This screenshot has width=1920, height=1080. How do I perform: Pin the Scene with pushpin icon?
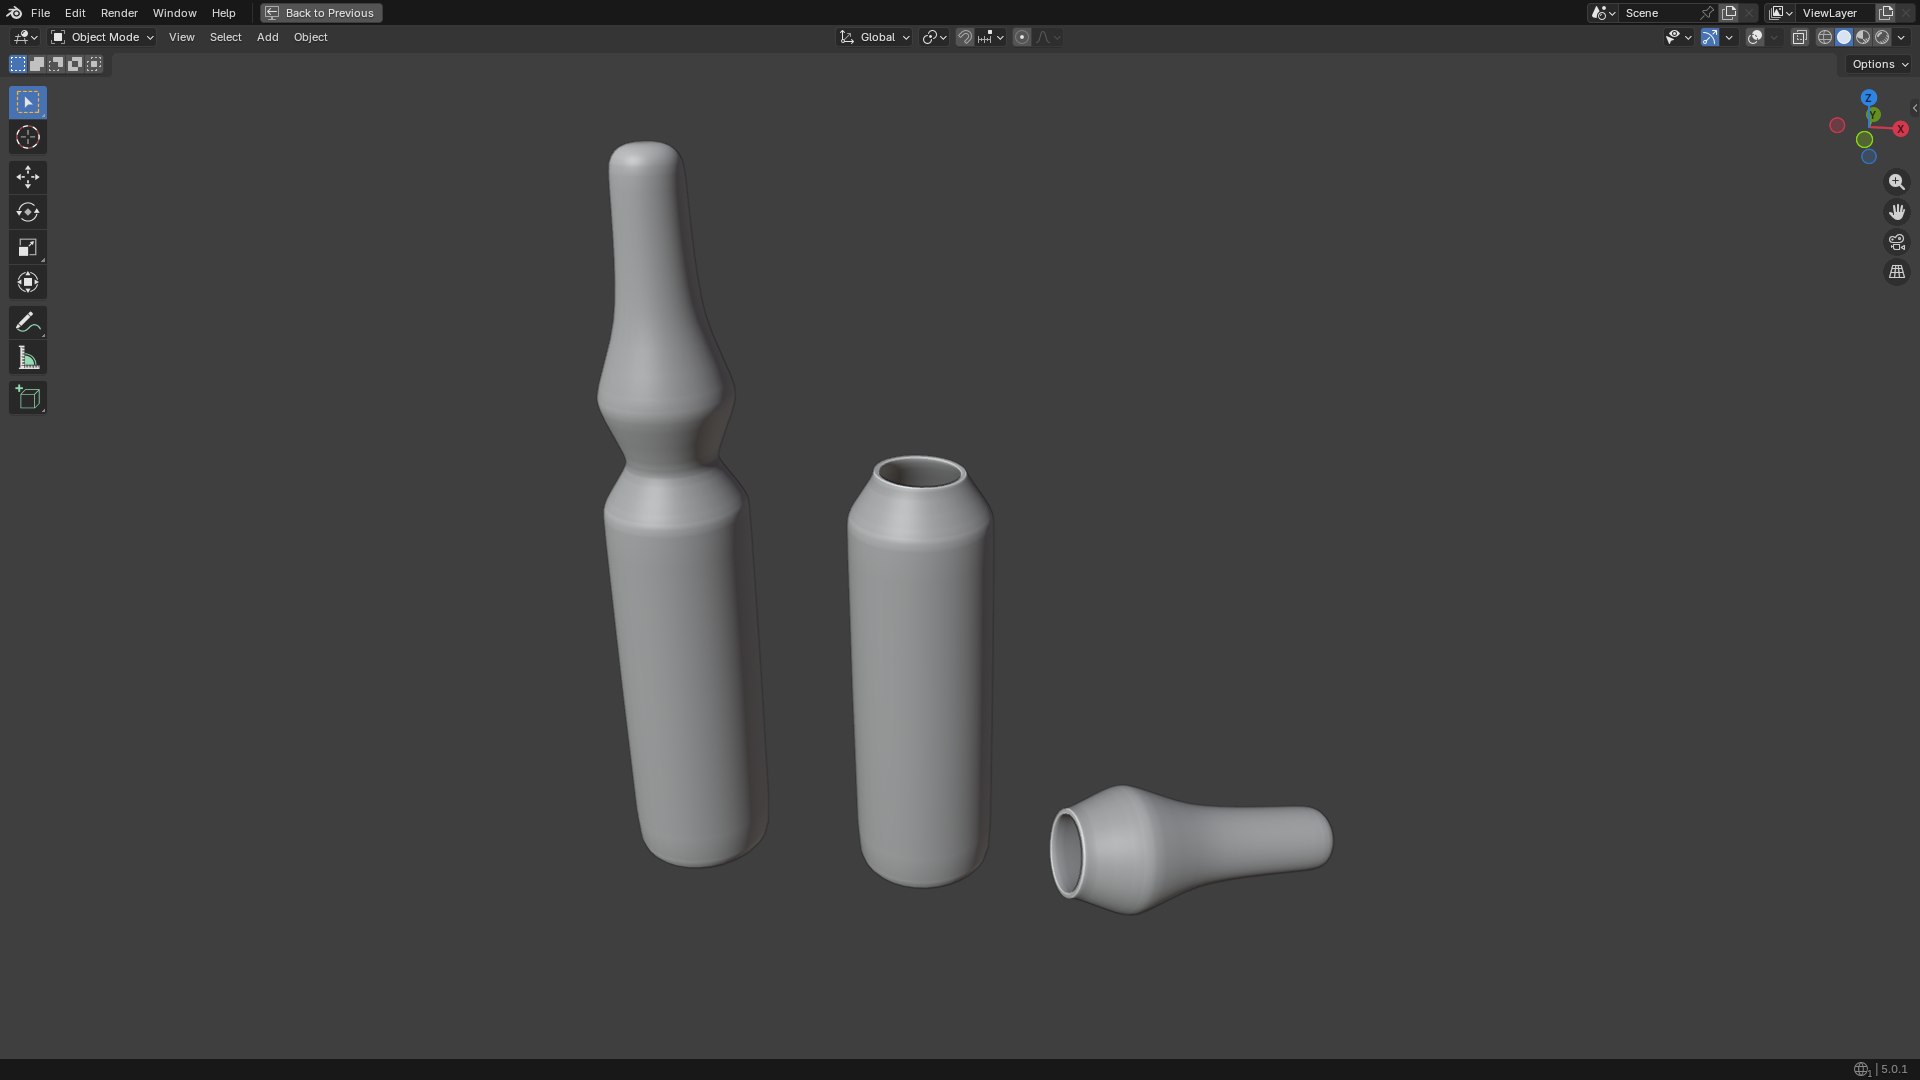(x=1707, y=13)
